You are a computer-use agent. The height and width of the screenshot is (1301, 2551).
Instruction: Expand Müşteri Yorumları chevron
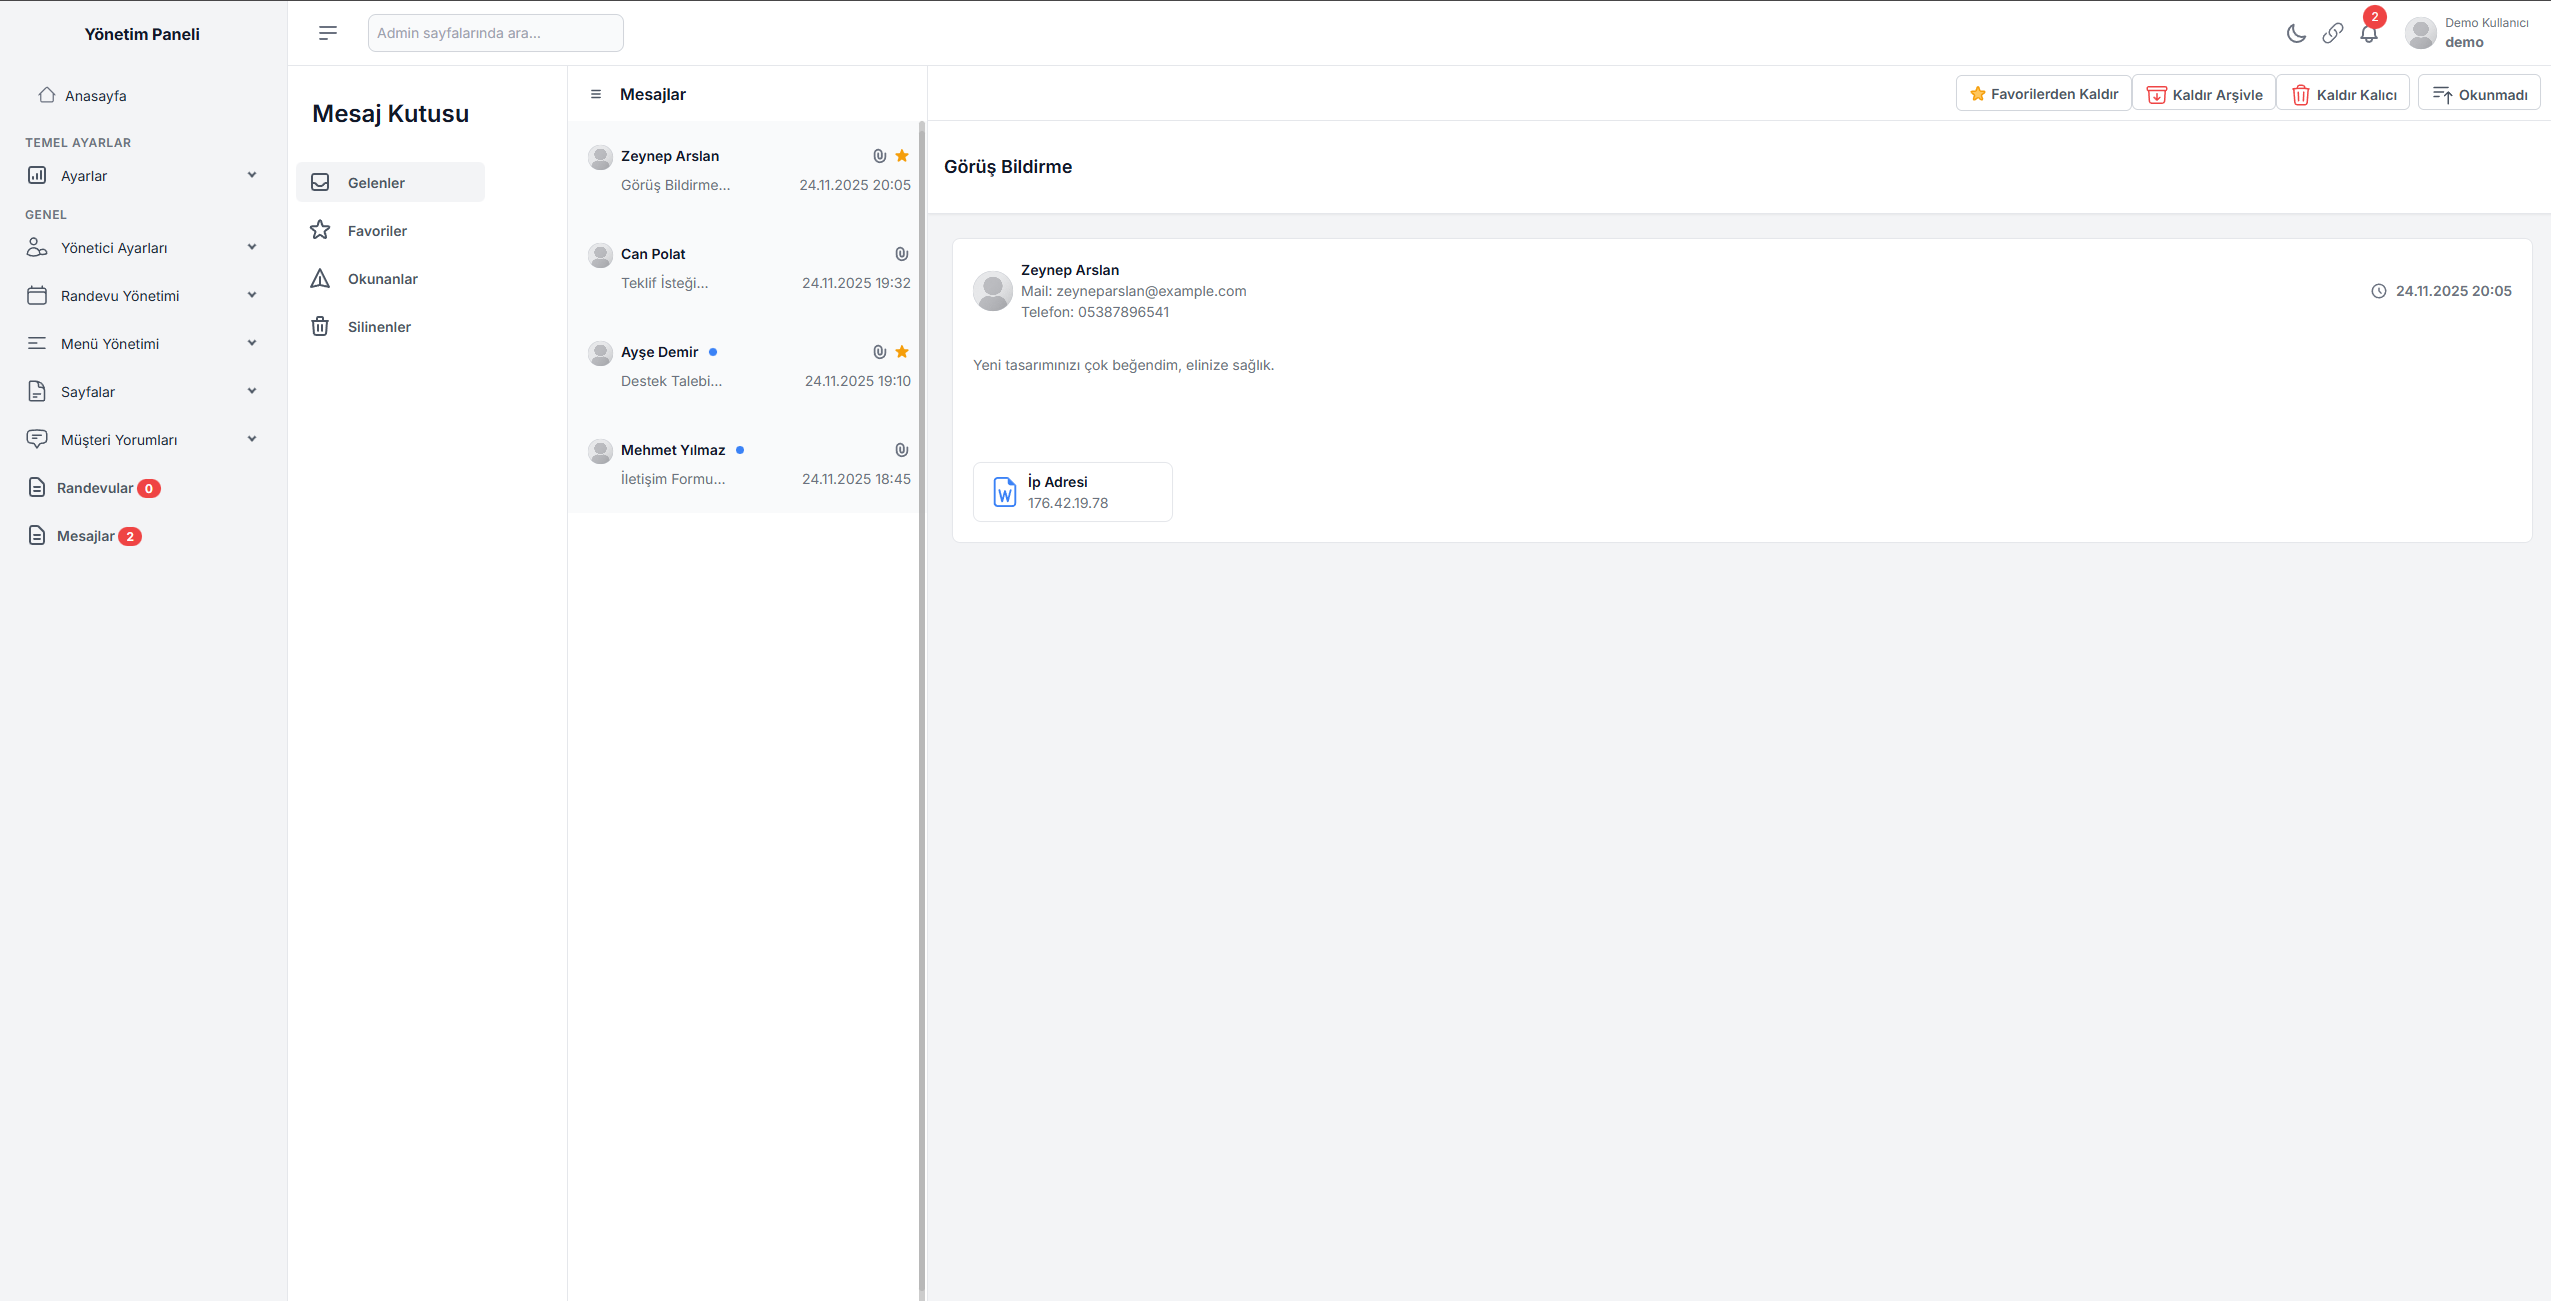[252, 439]
